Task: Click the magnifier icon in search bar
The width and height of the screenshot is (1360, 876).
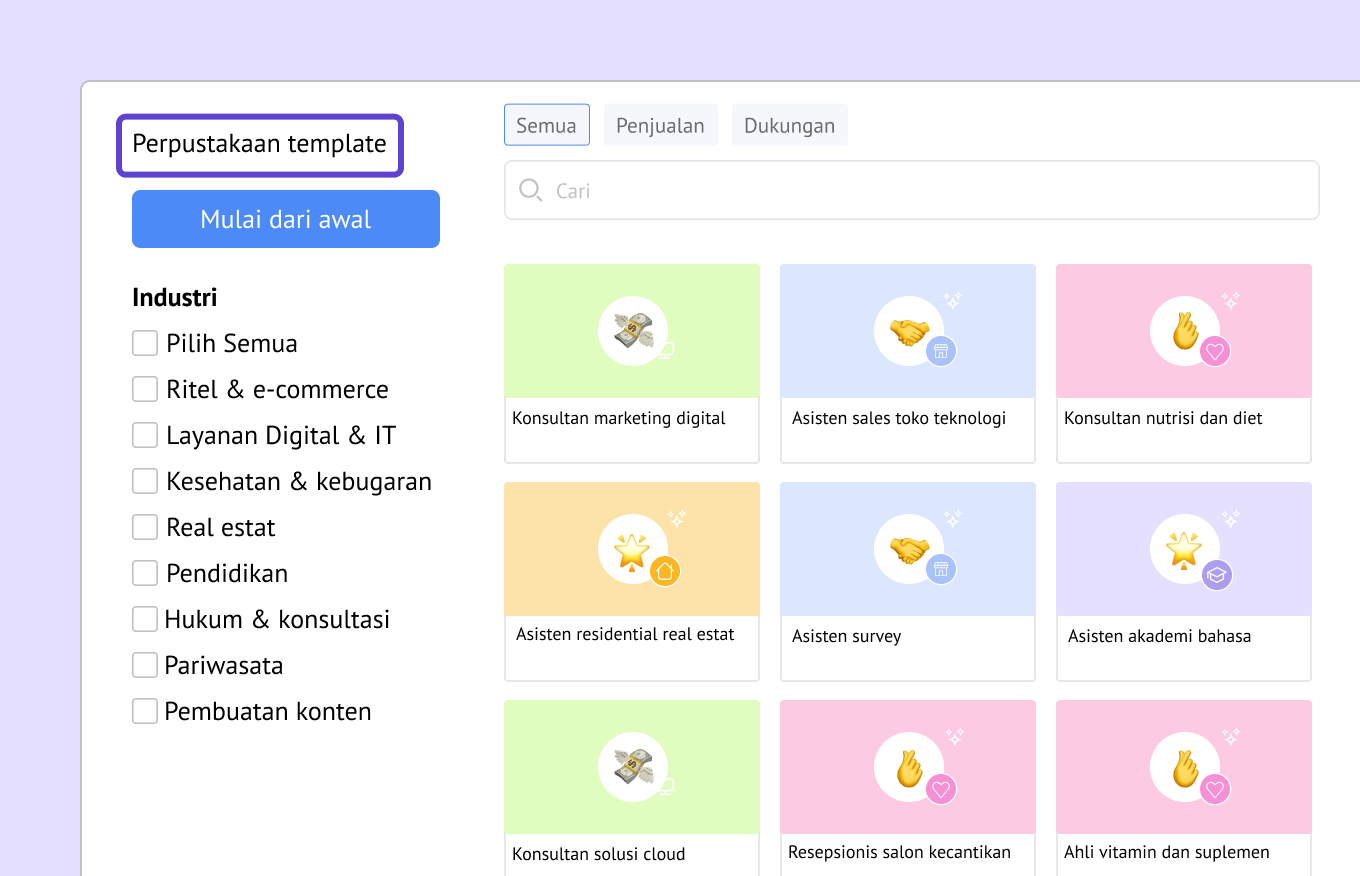Action: (531, 191)
